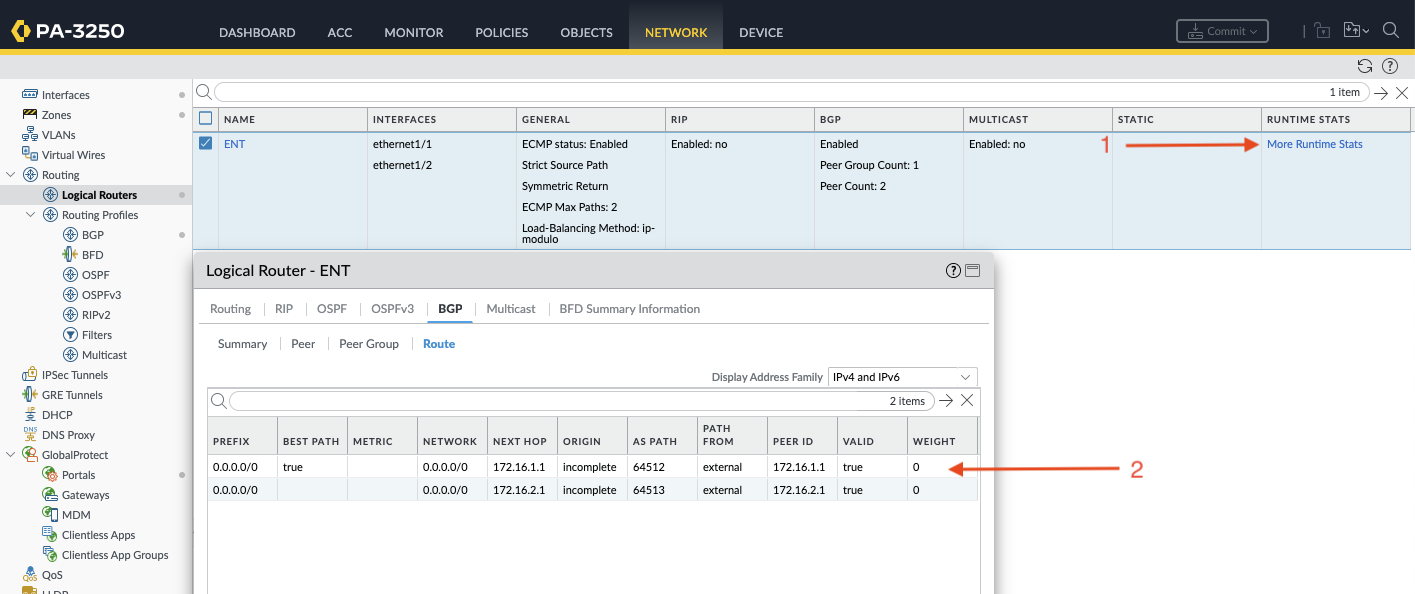Click the IPSec Tunnels sidebar icon
The image size is (1415, 594).
click(x=30, y=375)
